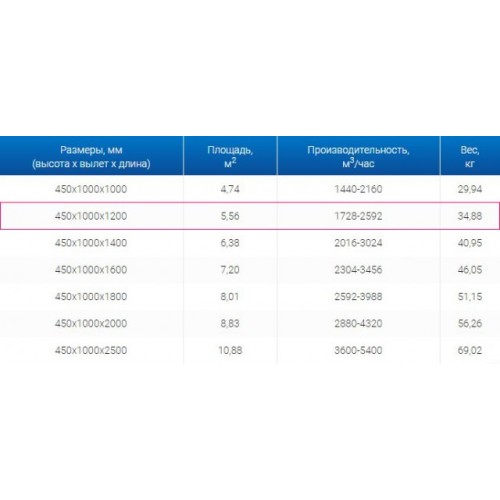The height and width of the screenshot is (500, 500).
Task: Click the 1440-2160 performance value
Action: [358, 189]
